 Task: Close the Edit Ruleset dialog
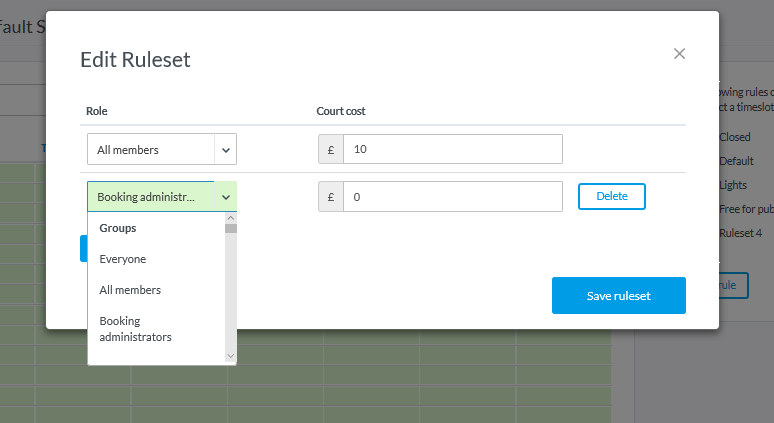(x=680, y=54)
